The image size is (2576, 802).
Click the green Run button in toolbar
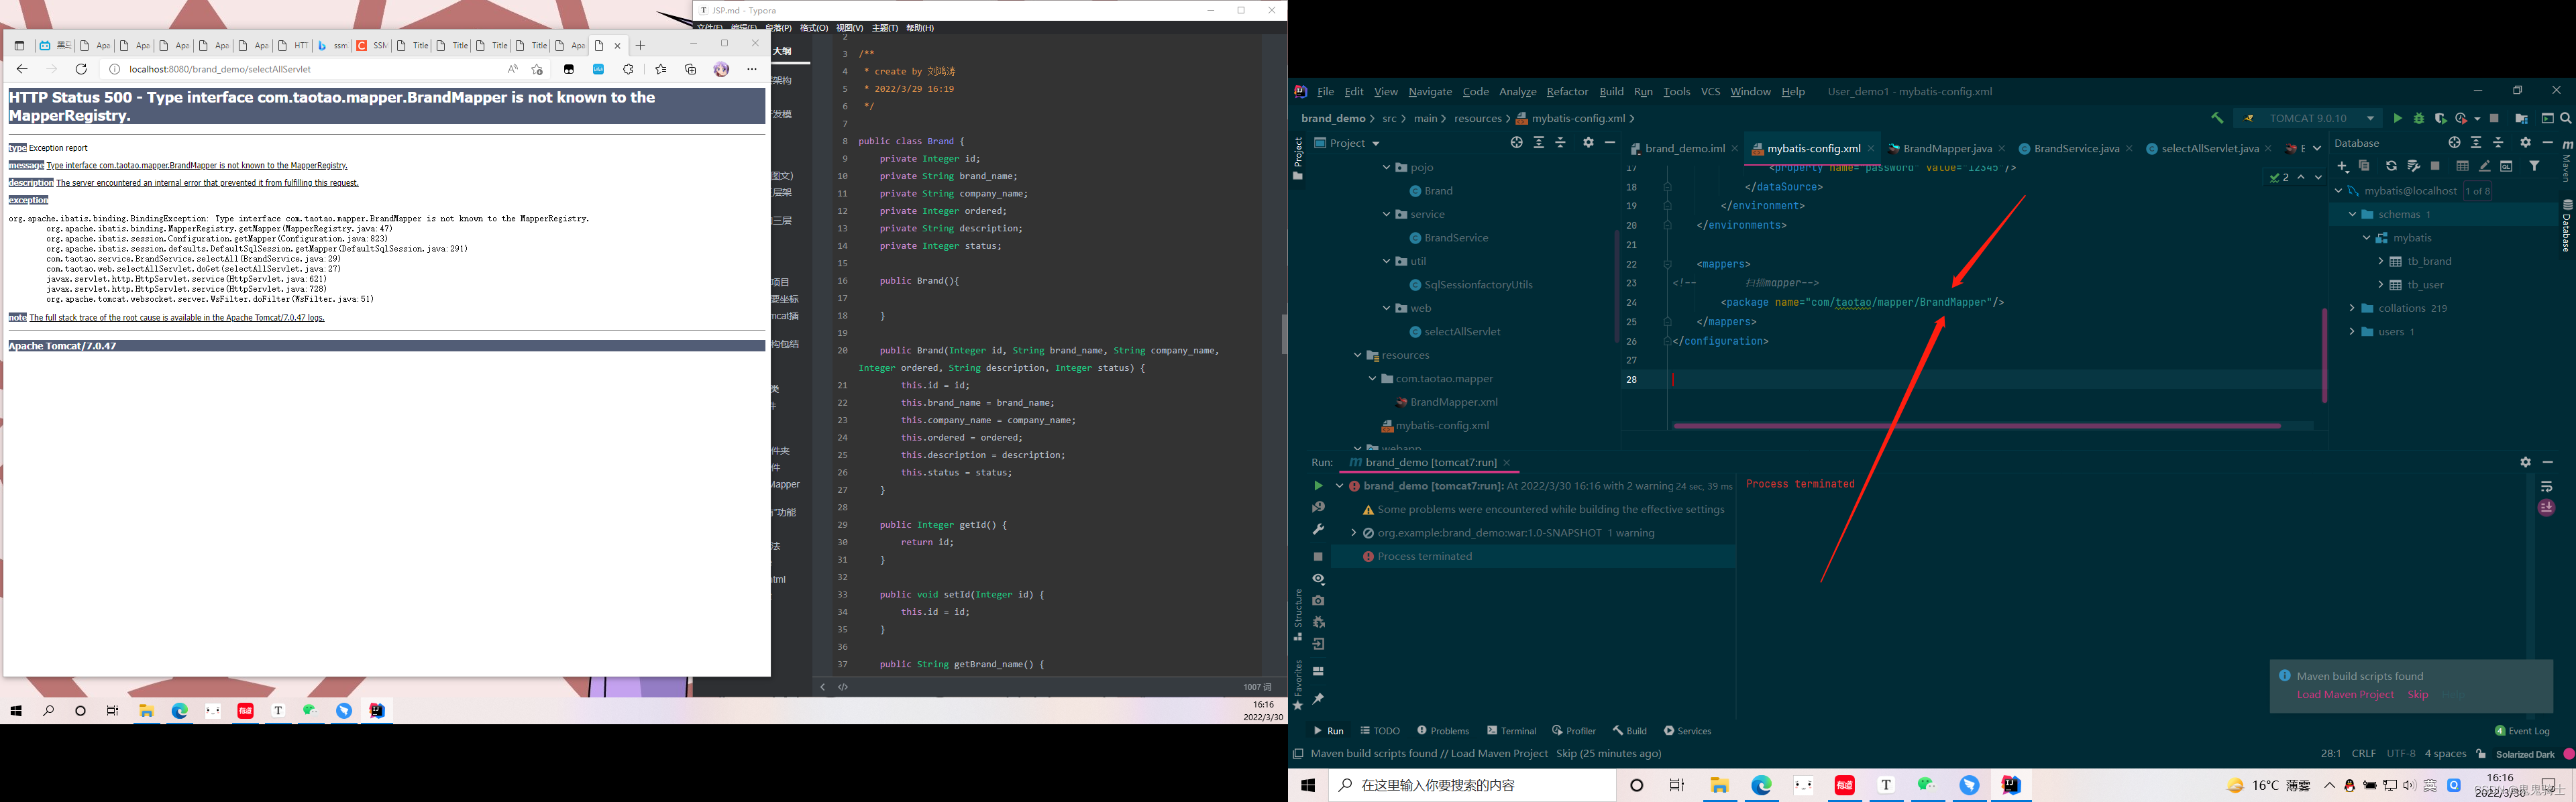(x=2397, y=118)
